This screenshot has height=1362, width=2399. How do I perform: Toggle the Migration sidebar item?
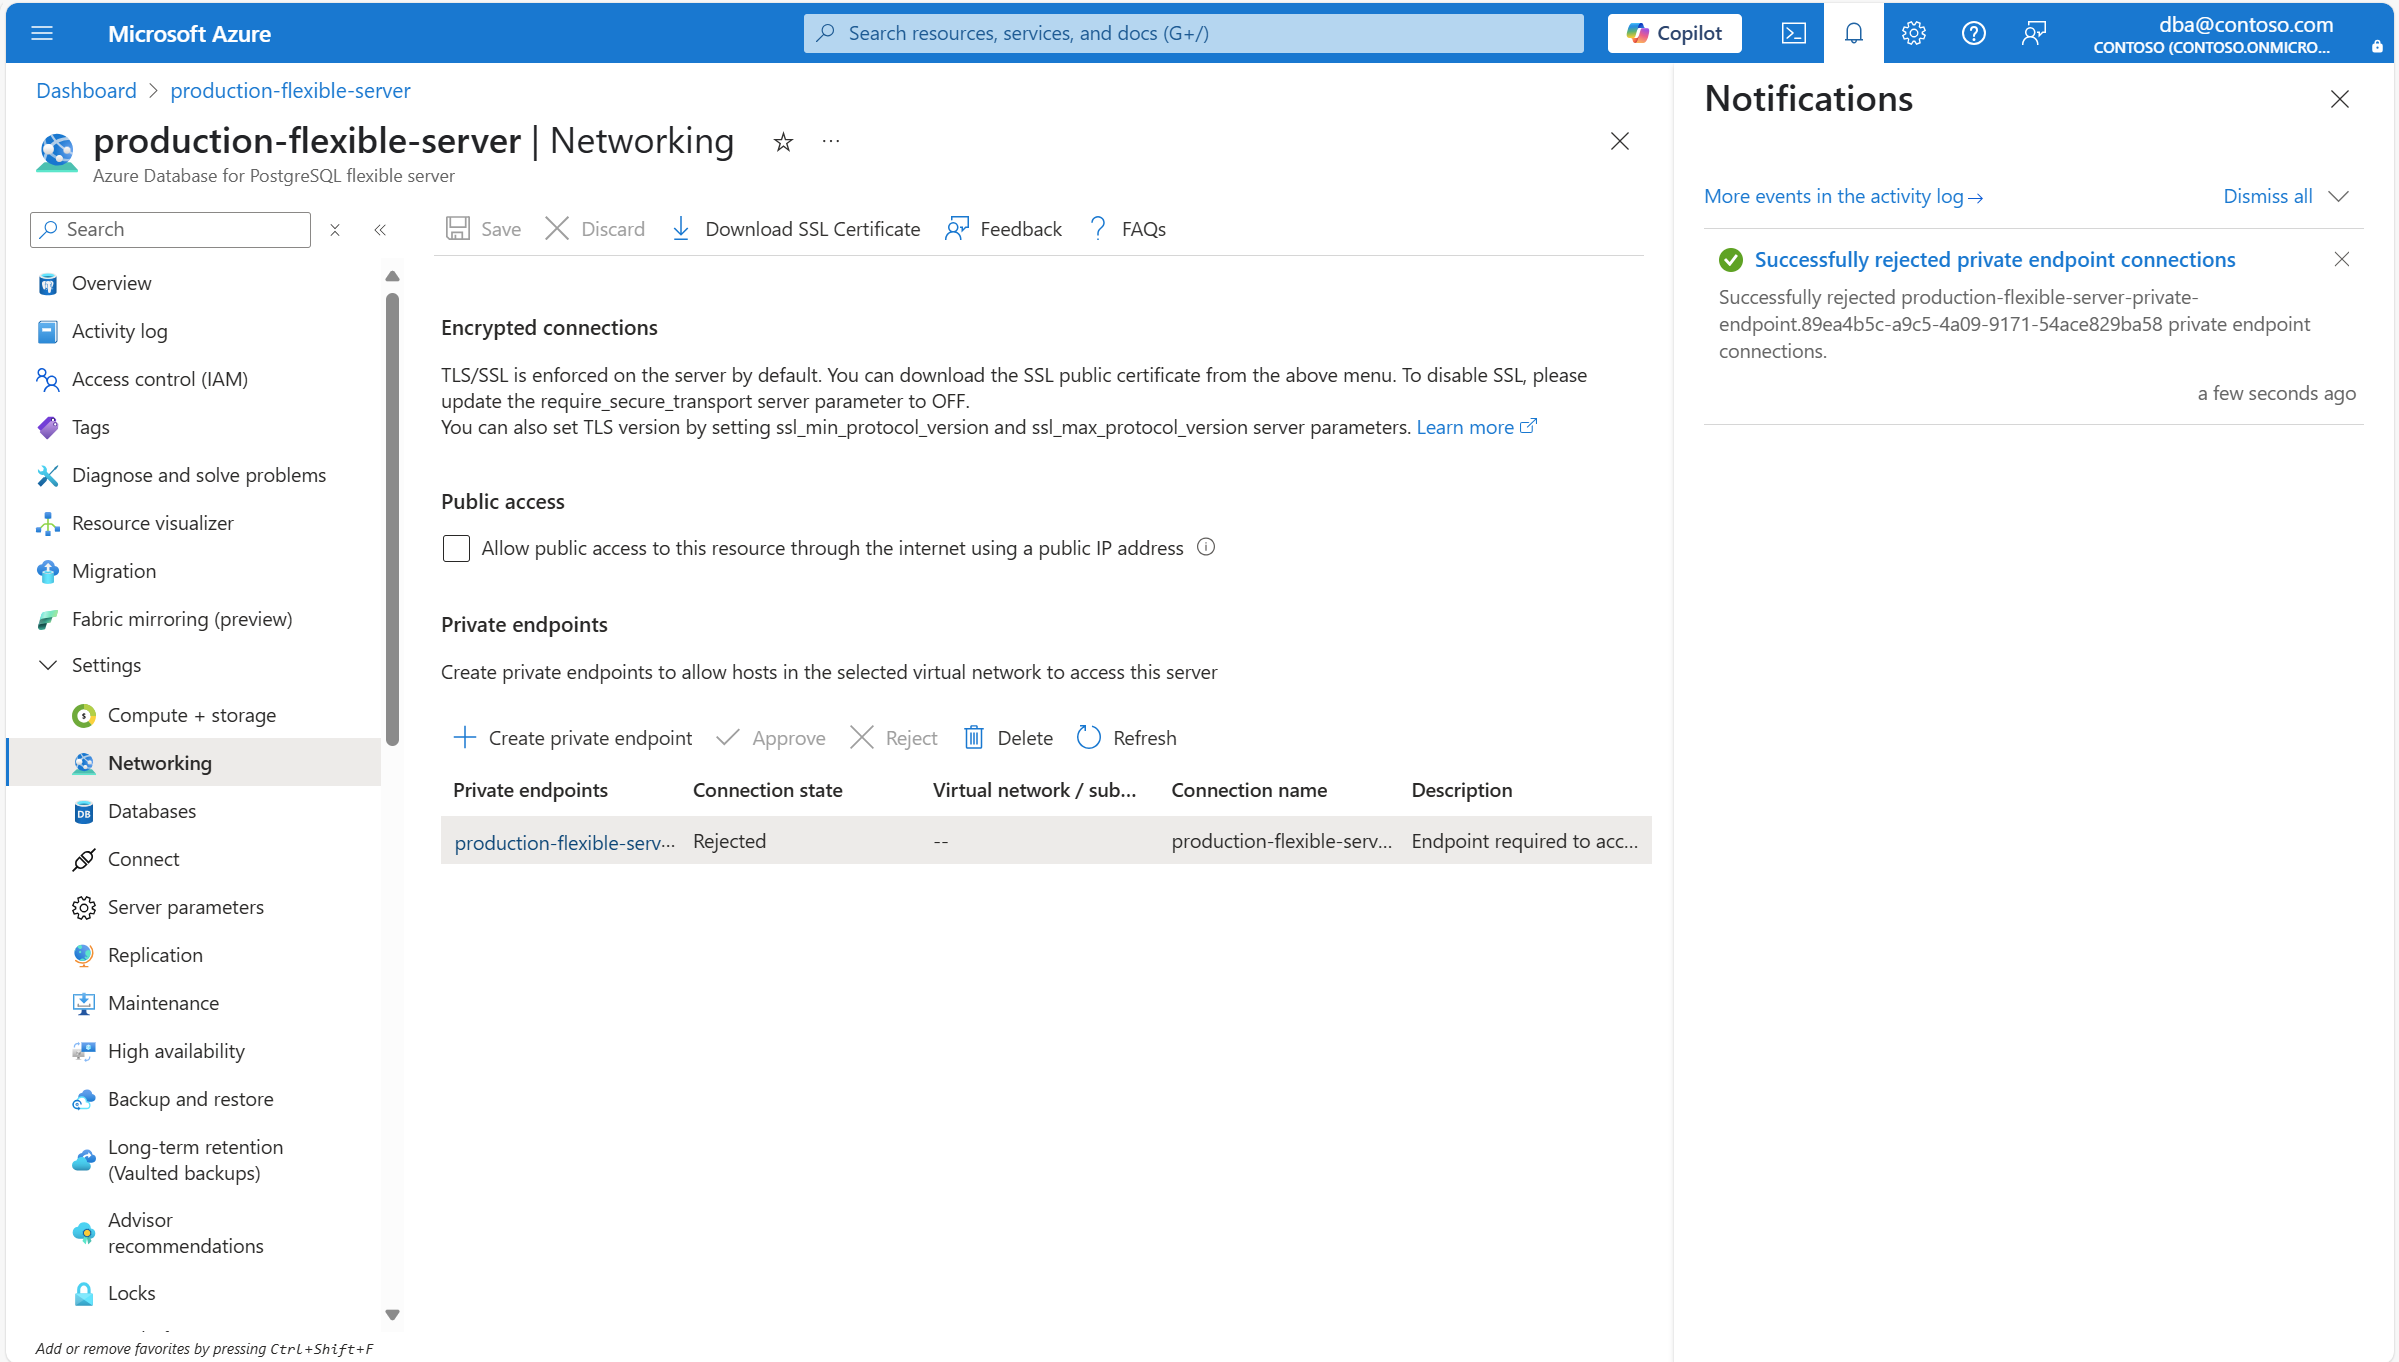(x=113, y=570)
